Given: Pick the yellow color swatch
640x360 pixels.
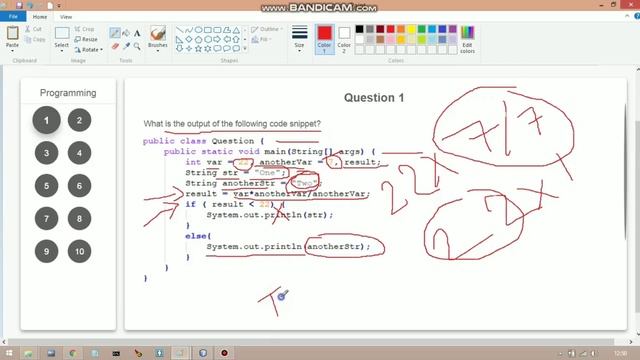Looking at the screenshot, I should point(411,29).
